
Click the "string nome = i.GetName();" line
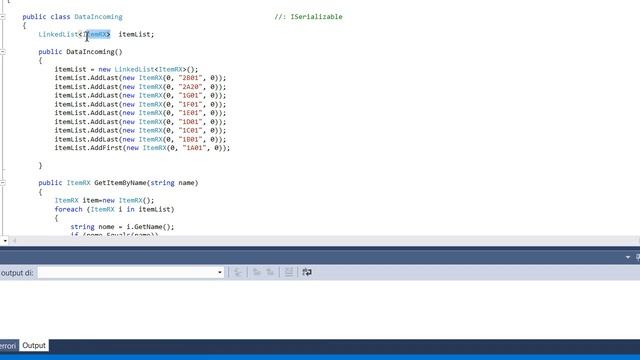click(x=122, y=227)
